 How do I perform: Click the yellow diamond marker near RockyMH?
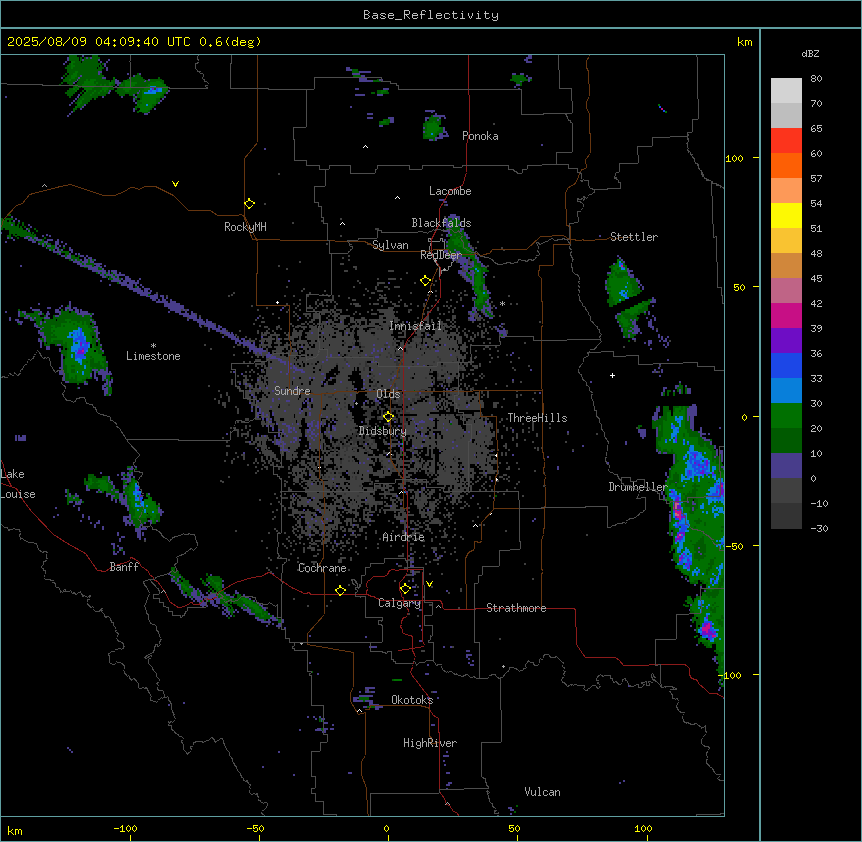coord(249,204)
